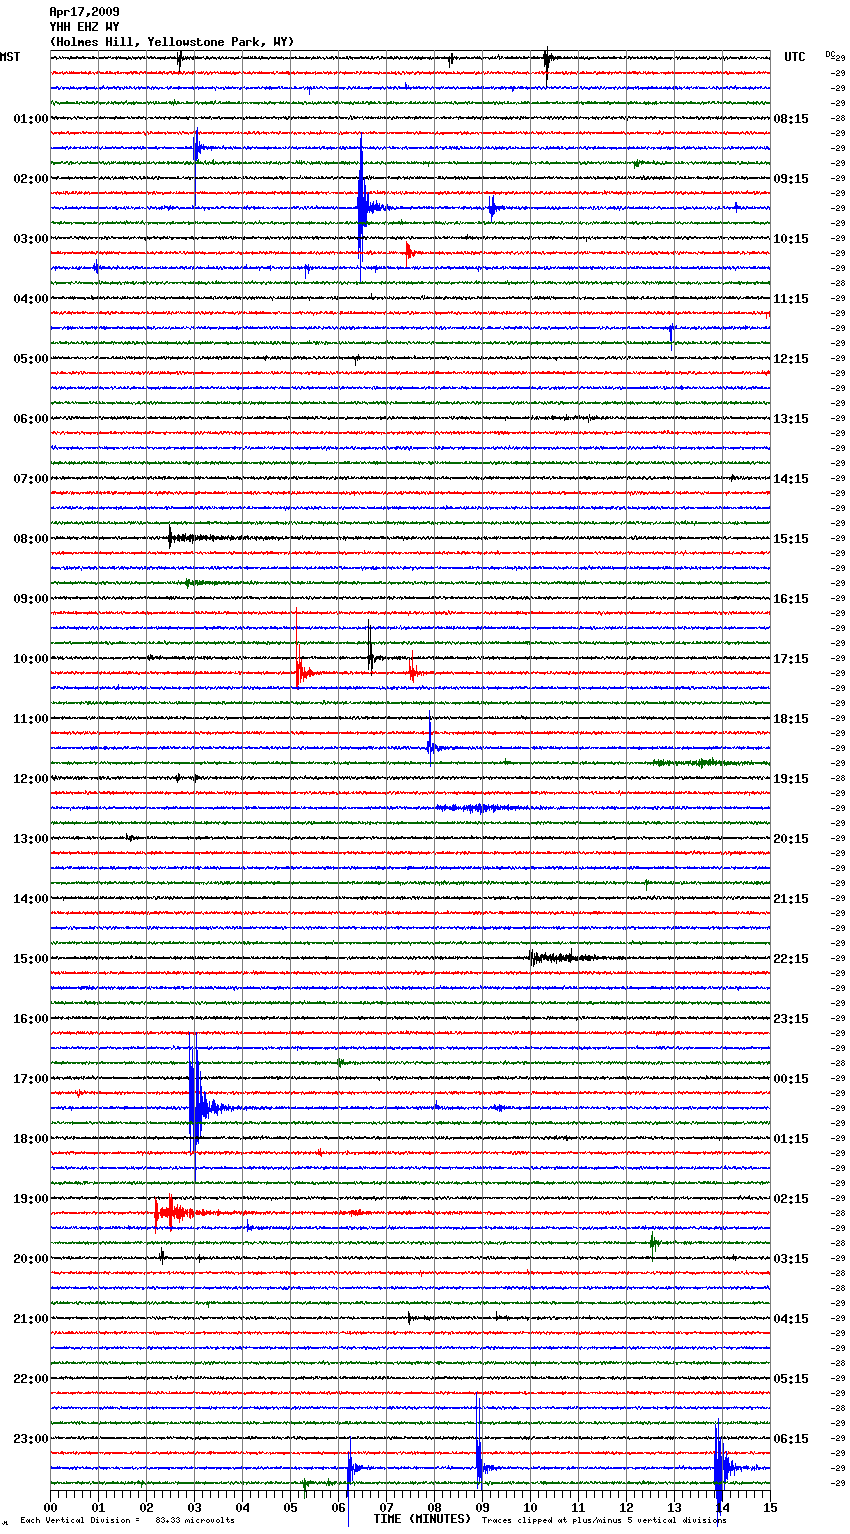Image resolution: width=850 pixels, height=1534 pixels.
Task: Click the date header 'Apr17,2009'
Action: [84, 12]
